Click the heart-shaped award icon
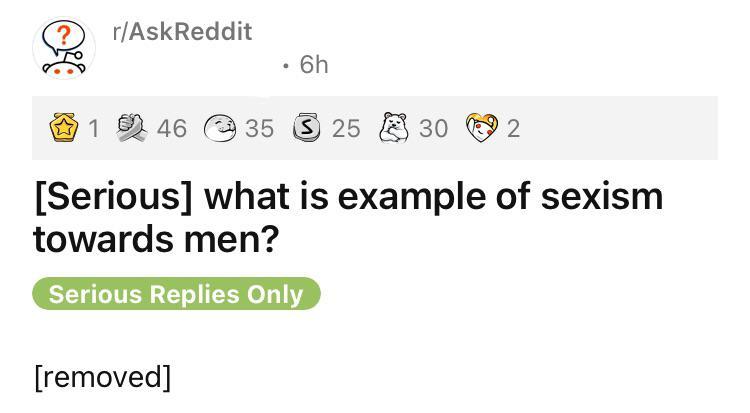The width and height of the screenshot is (750, 413). pos(481,128)
